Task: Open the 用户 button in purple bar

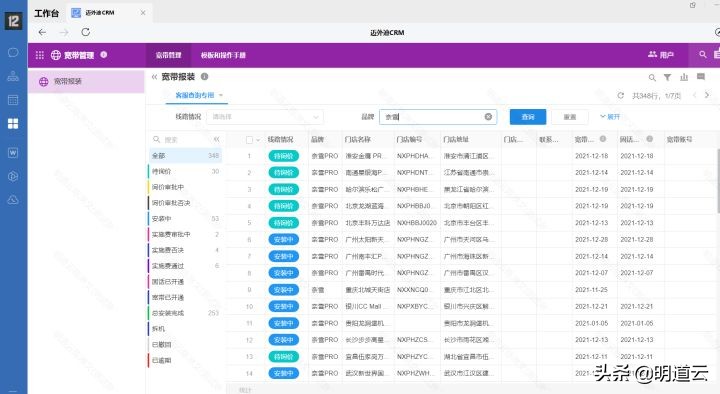Action: pos(661,55)
